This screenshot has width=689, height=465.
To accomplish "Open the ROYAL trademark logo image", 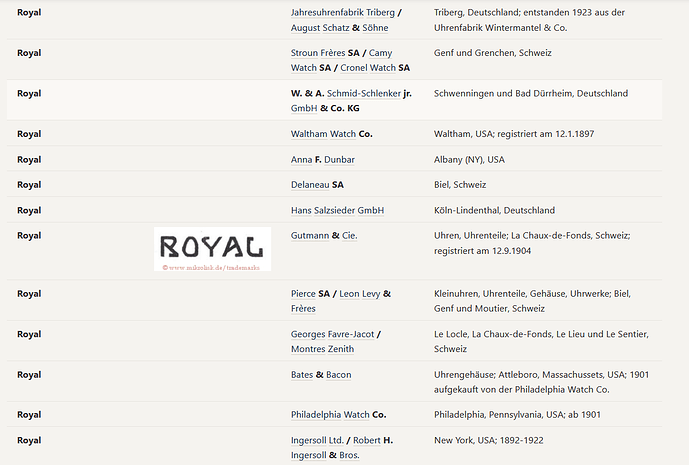I will coord(212,249).
